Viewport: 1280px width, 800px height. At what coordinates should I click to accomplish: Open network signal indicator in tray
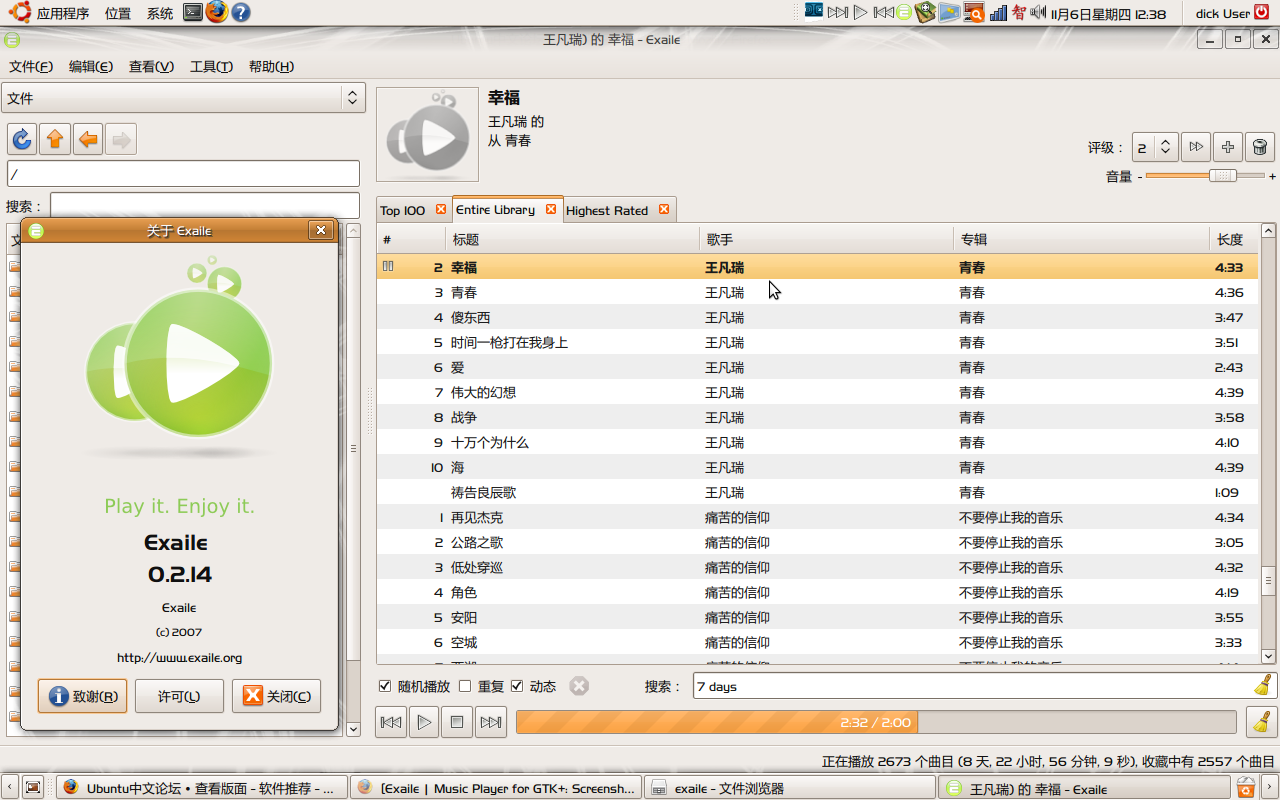[997, 12]
